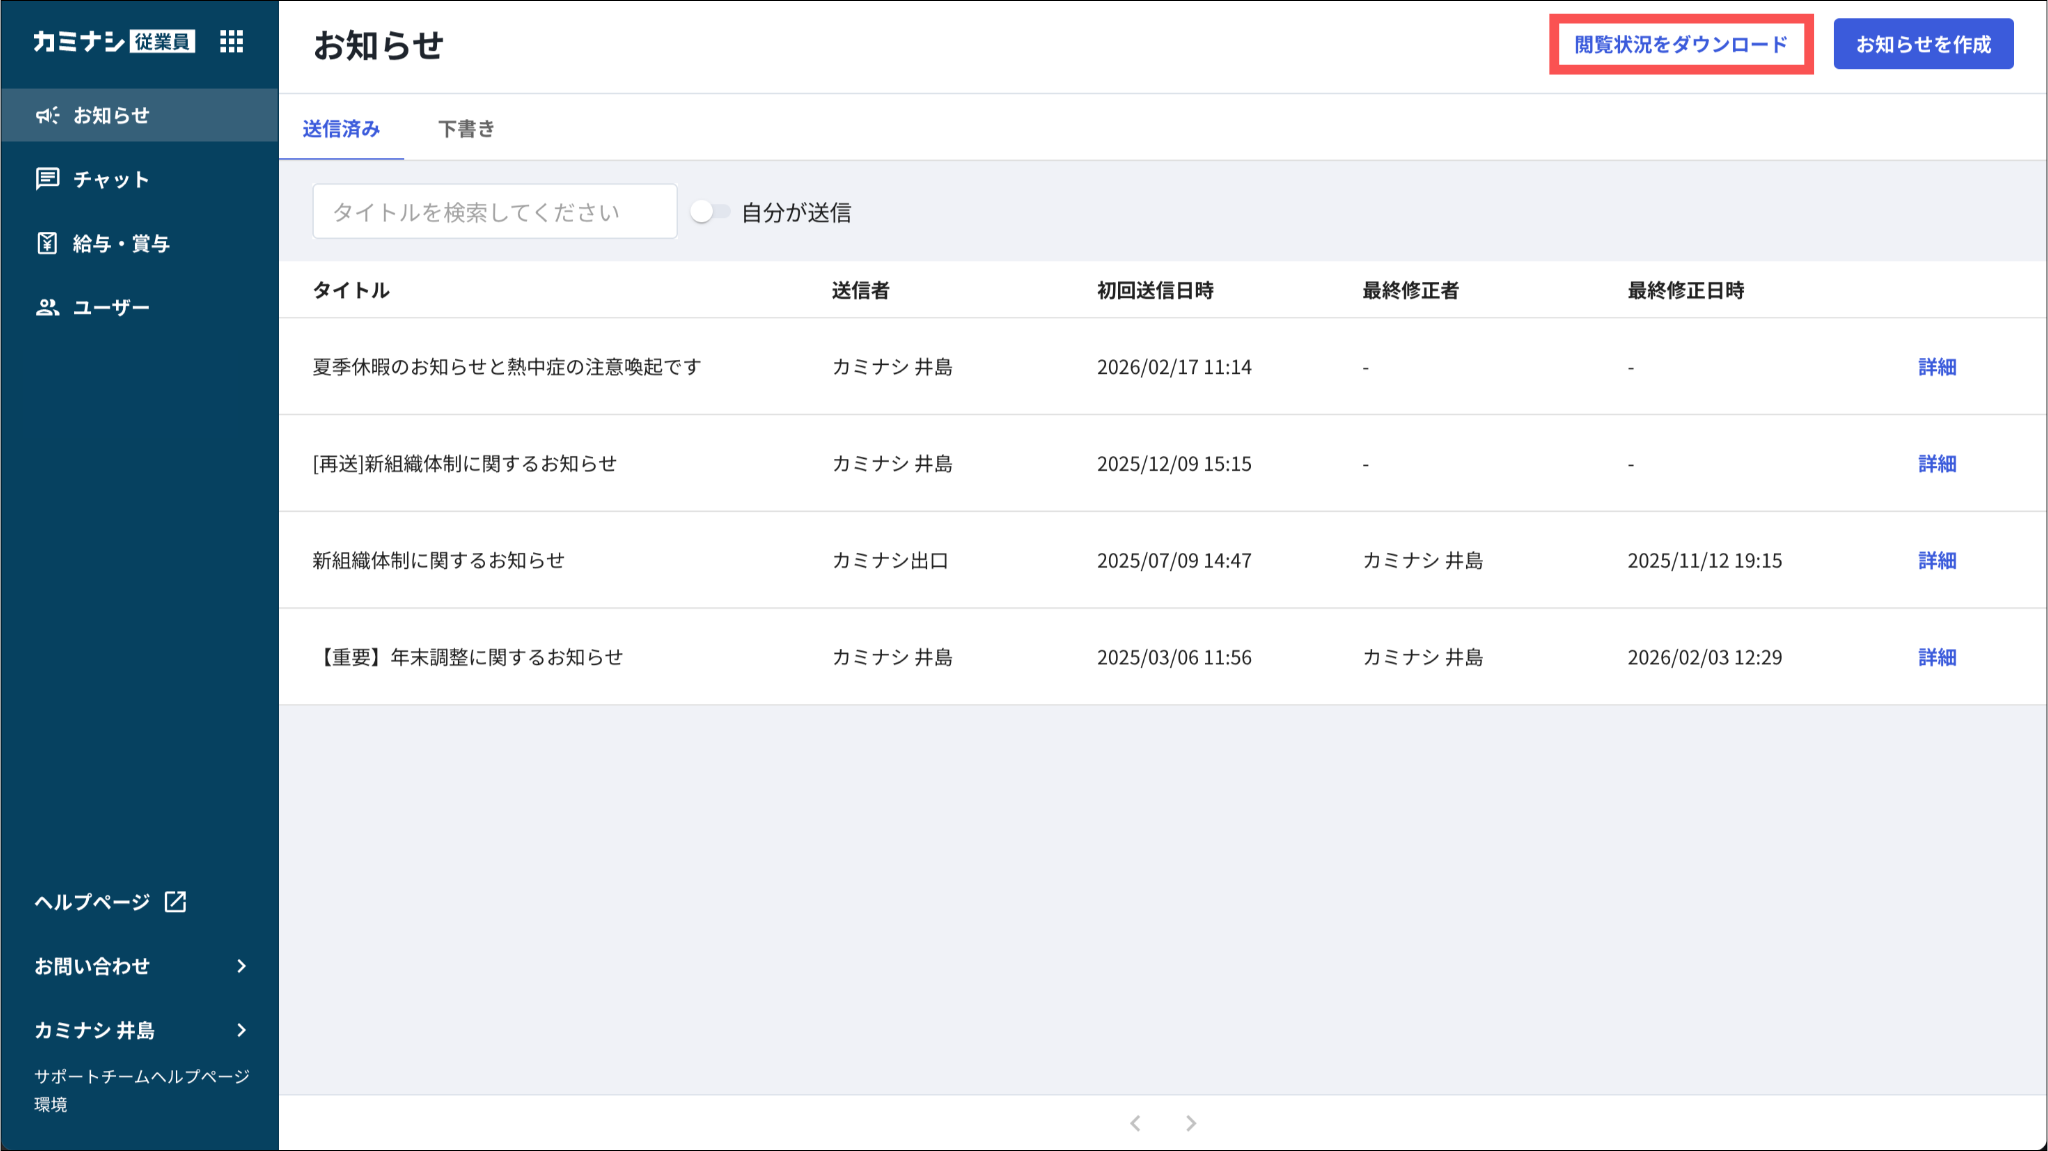Screen dimensions: 2048x1151
Task: Expand the お問い合わせ chevron
Action: (x=241, y=966)
